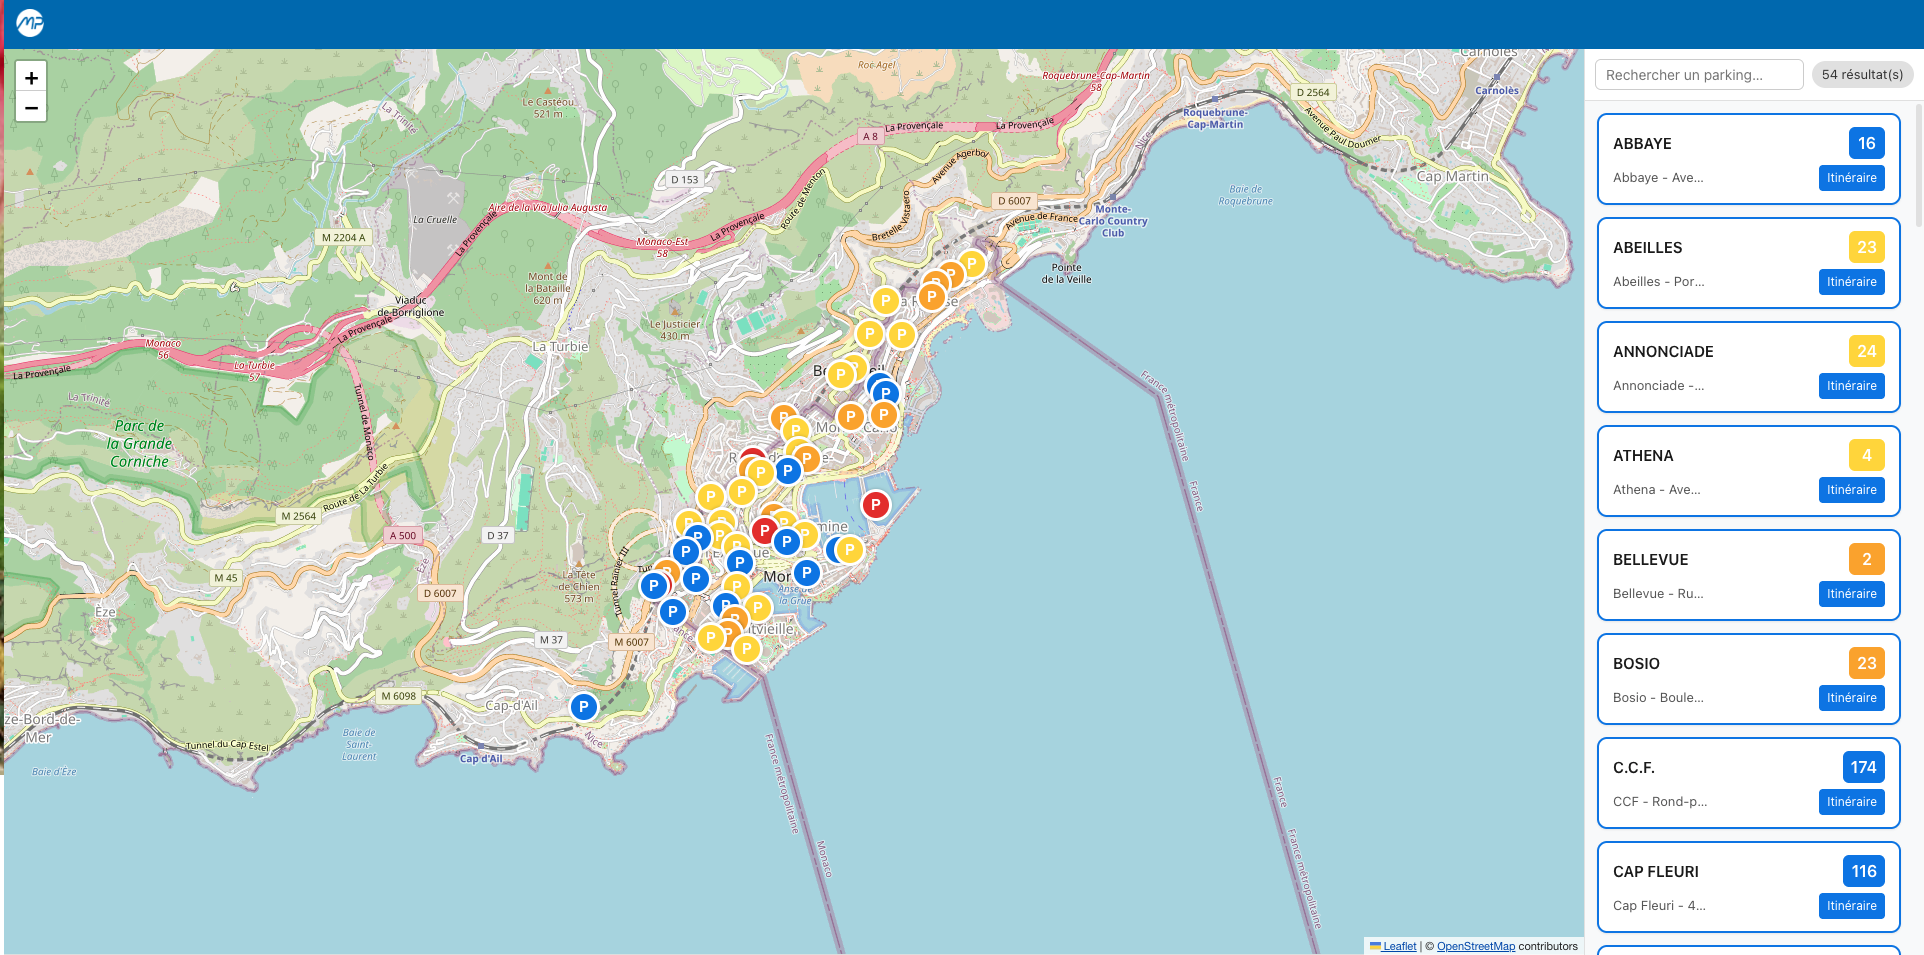Click the 'Bosio - Boule...' address text
The height and width of the screenshot is (955, 1924).
point(1658,698)
